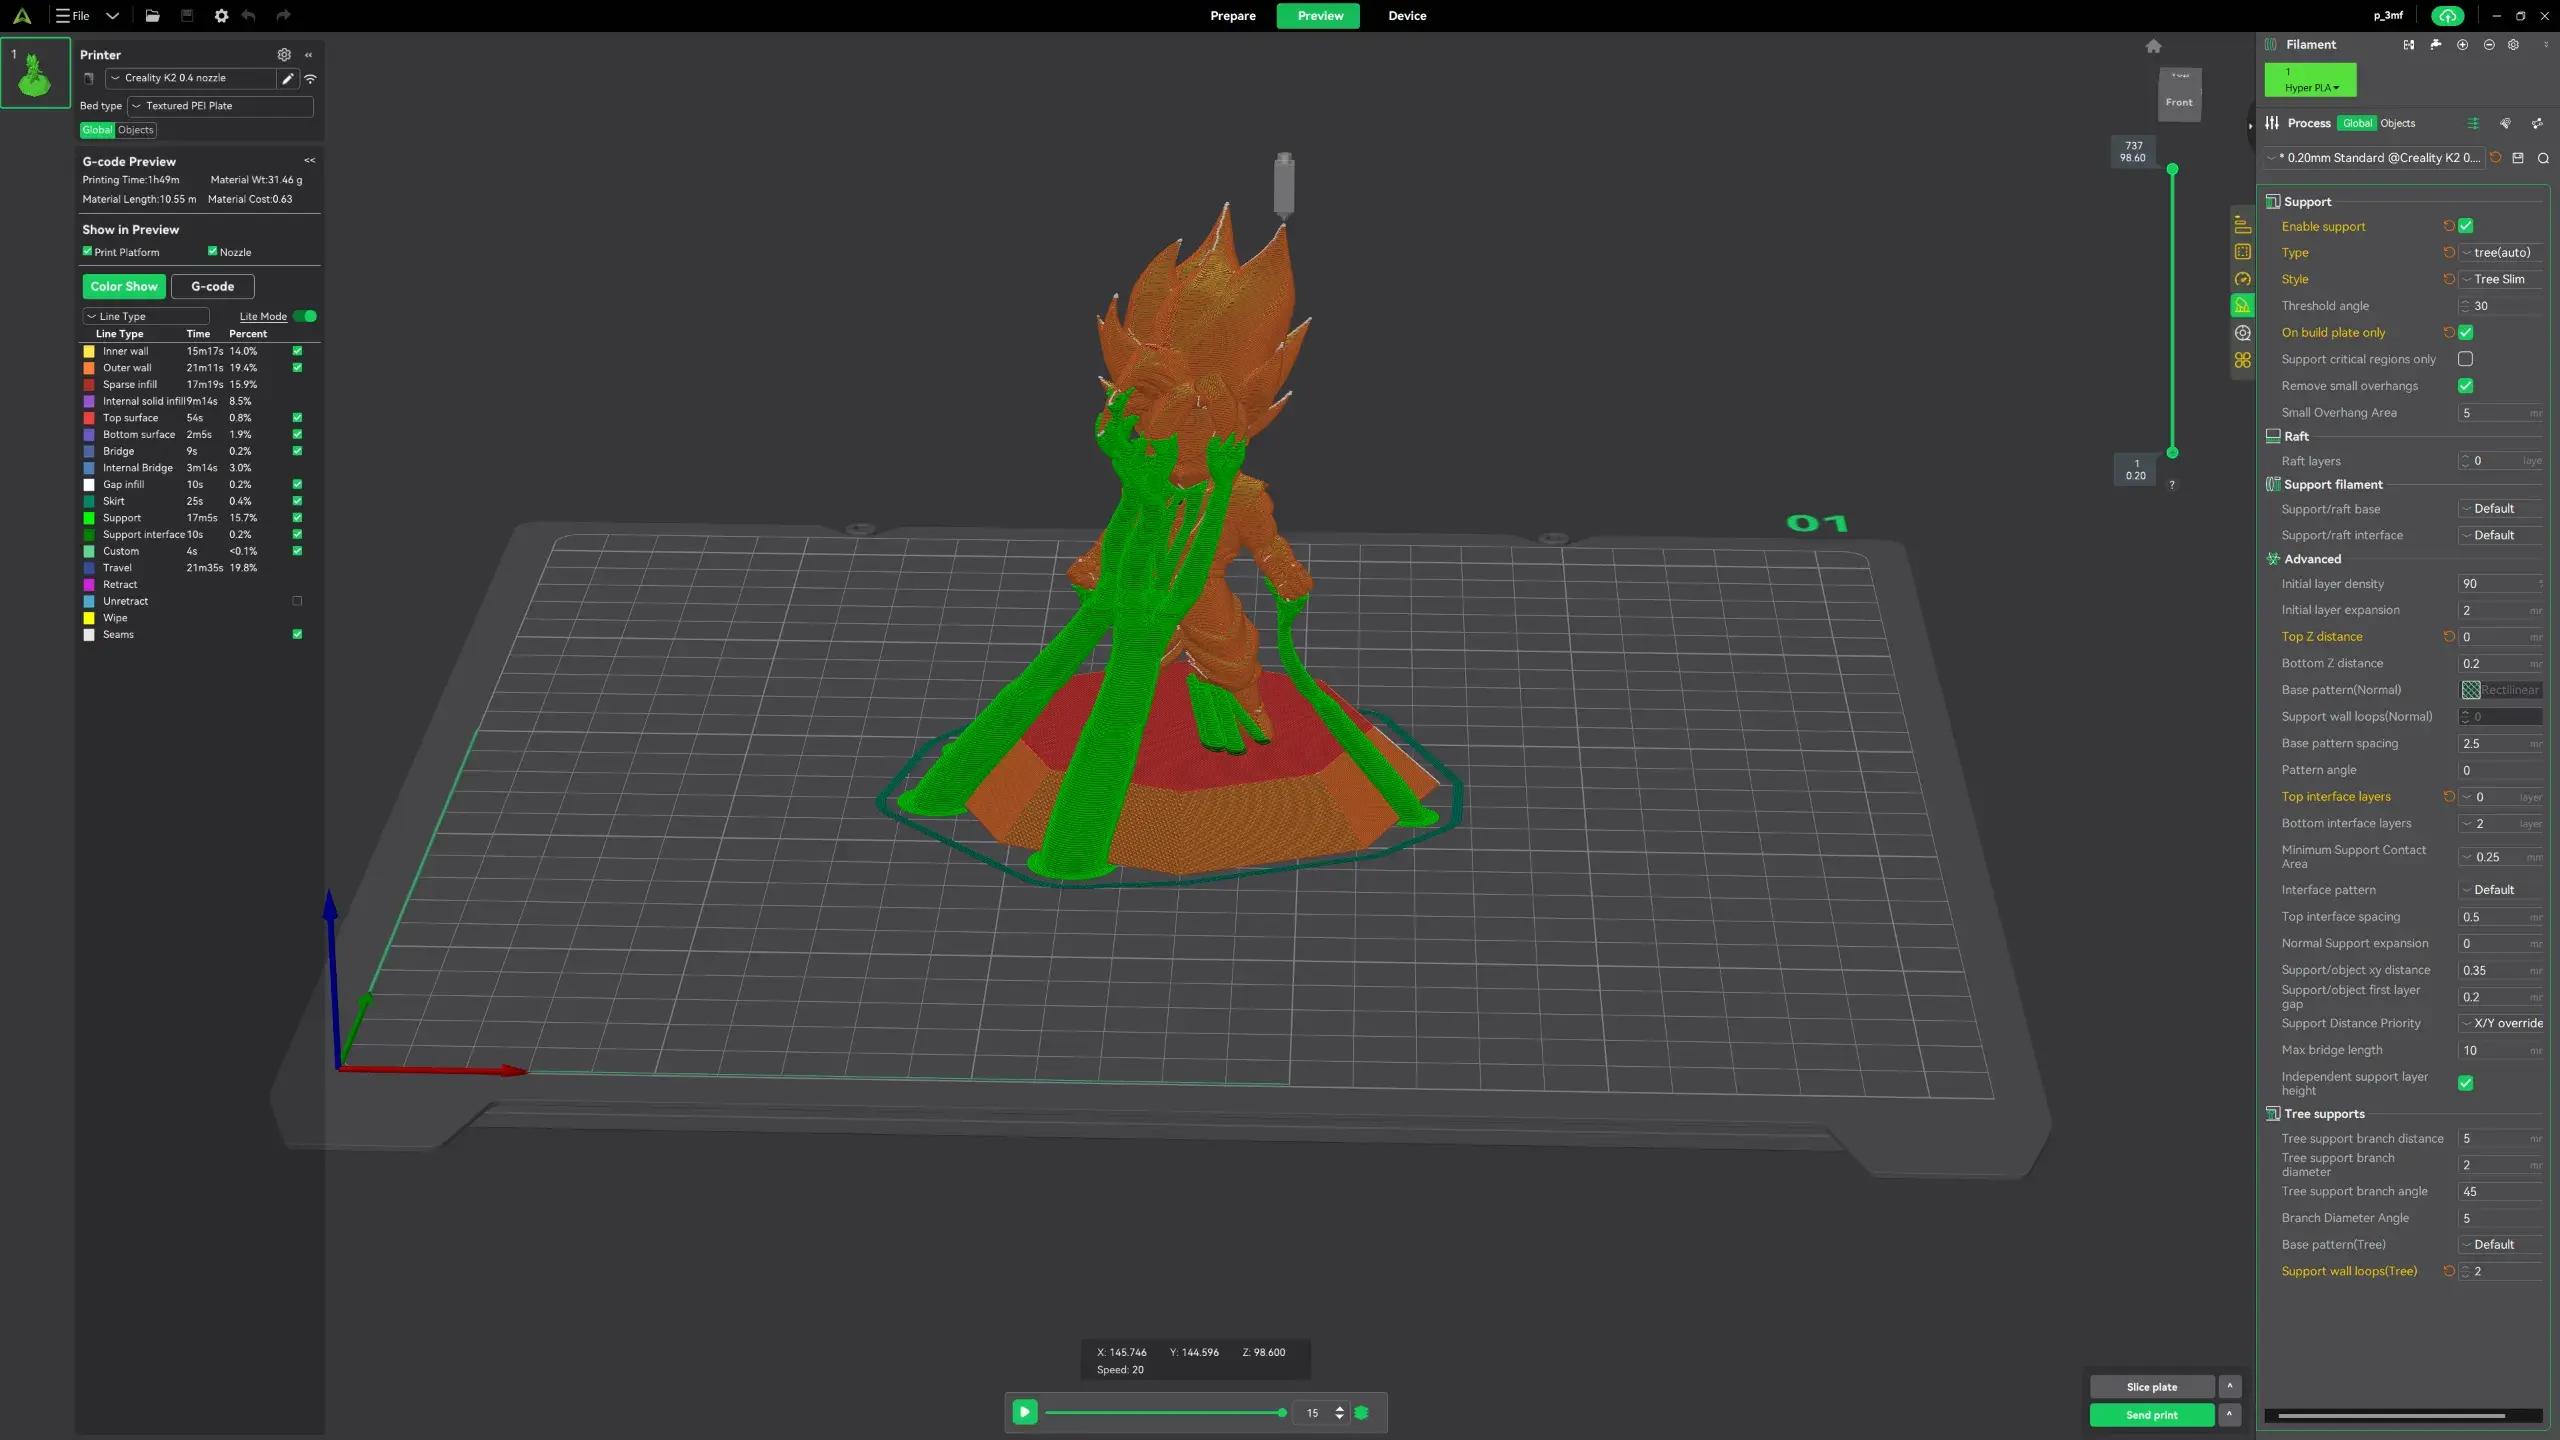Uncheck the Enable support checkbox
The height and width of the screenshot is (1440, 2560).
click(x=2465, y=226)
